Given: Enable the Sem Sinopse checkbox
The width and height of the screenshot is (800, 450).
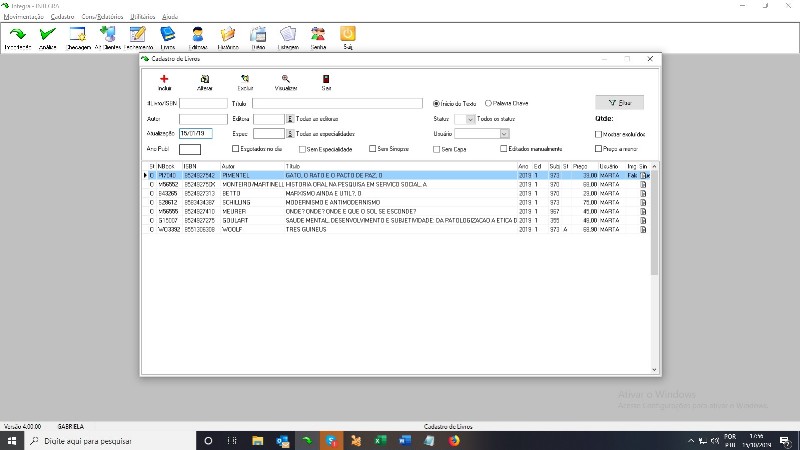Looking at the screenshot, I should pyautogui.click(x=372, y=149).
